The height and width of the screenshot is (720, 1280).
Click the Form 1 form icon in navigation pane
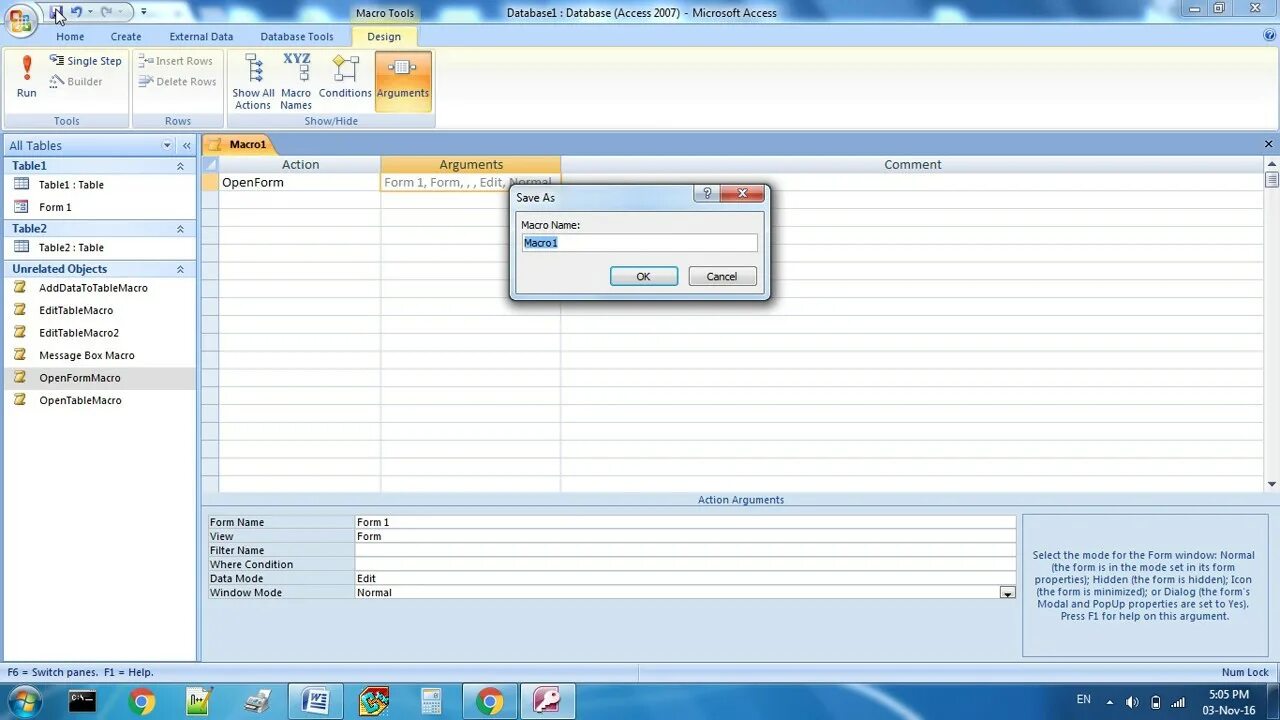pyautogui.click(x=20, y=207)
